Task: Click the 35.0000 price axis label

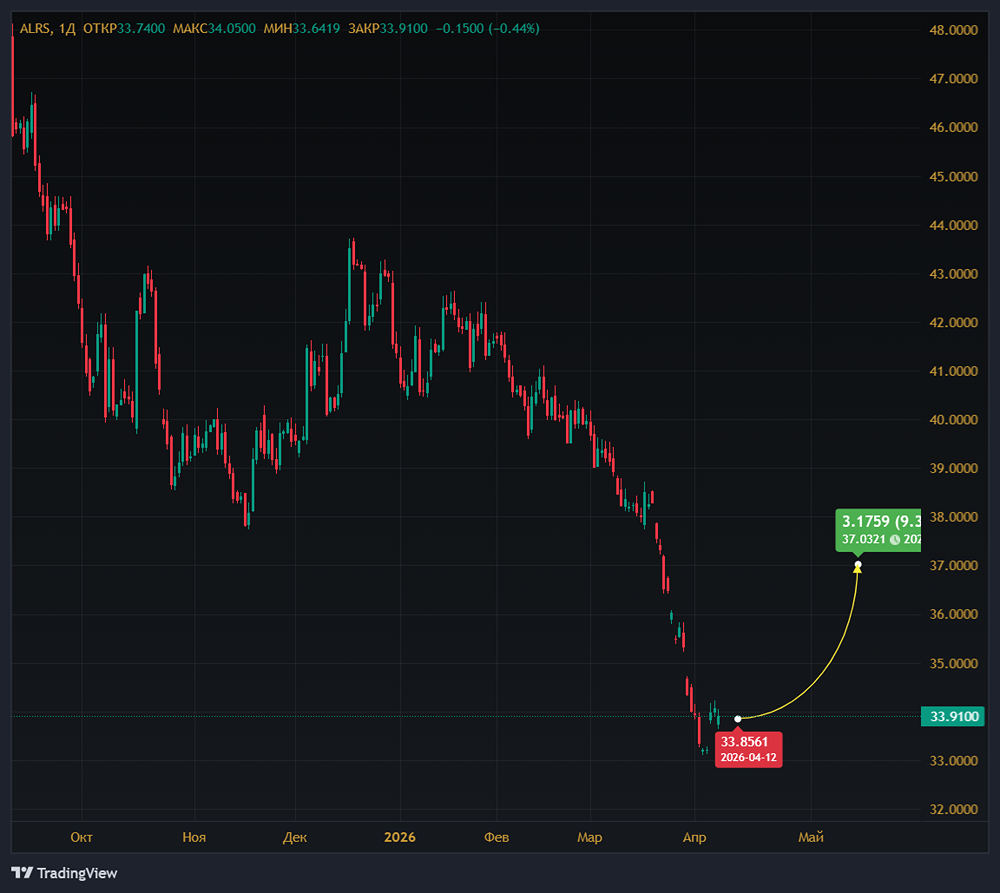Action: click(953, 663)
